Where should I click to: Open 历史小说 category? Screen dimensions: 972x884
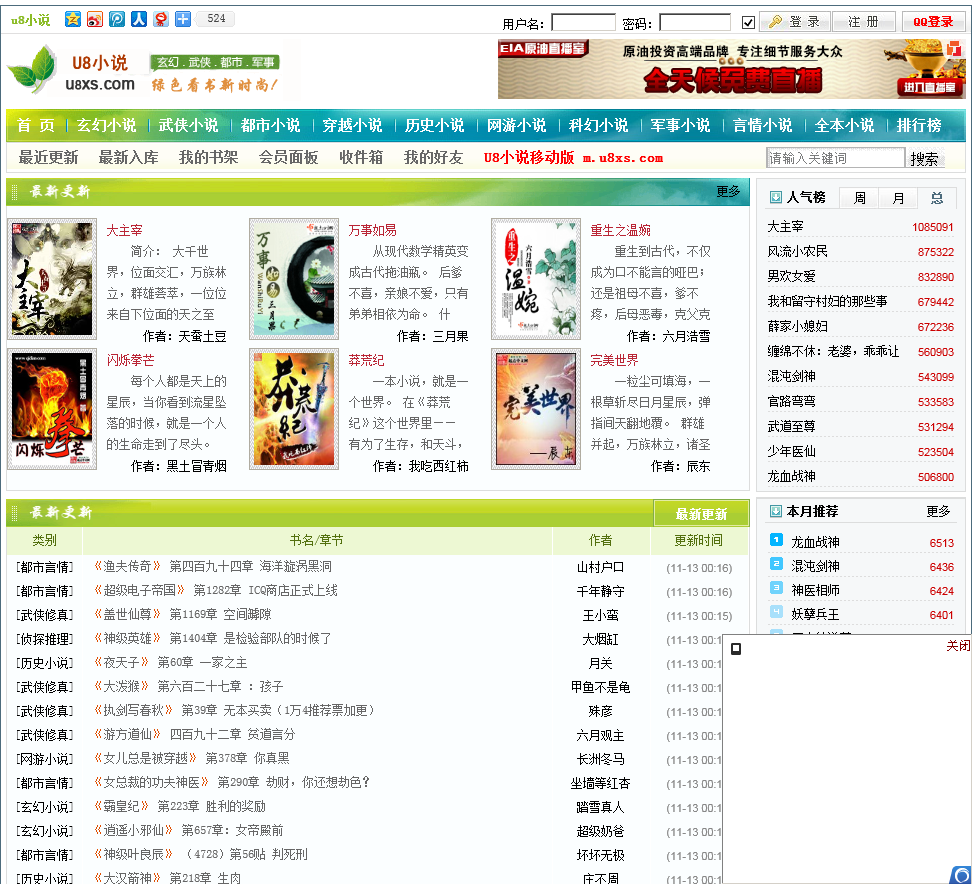(x=435, y=125)
